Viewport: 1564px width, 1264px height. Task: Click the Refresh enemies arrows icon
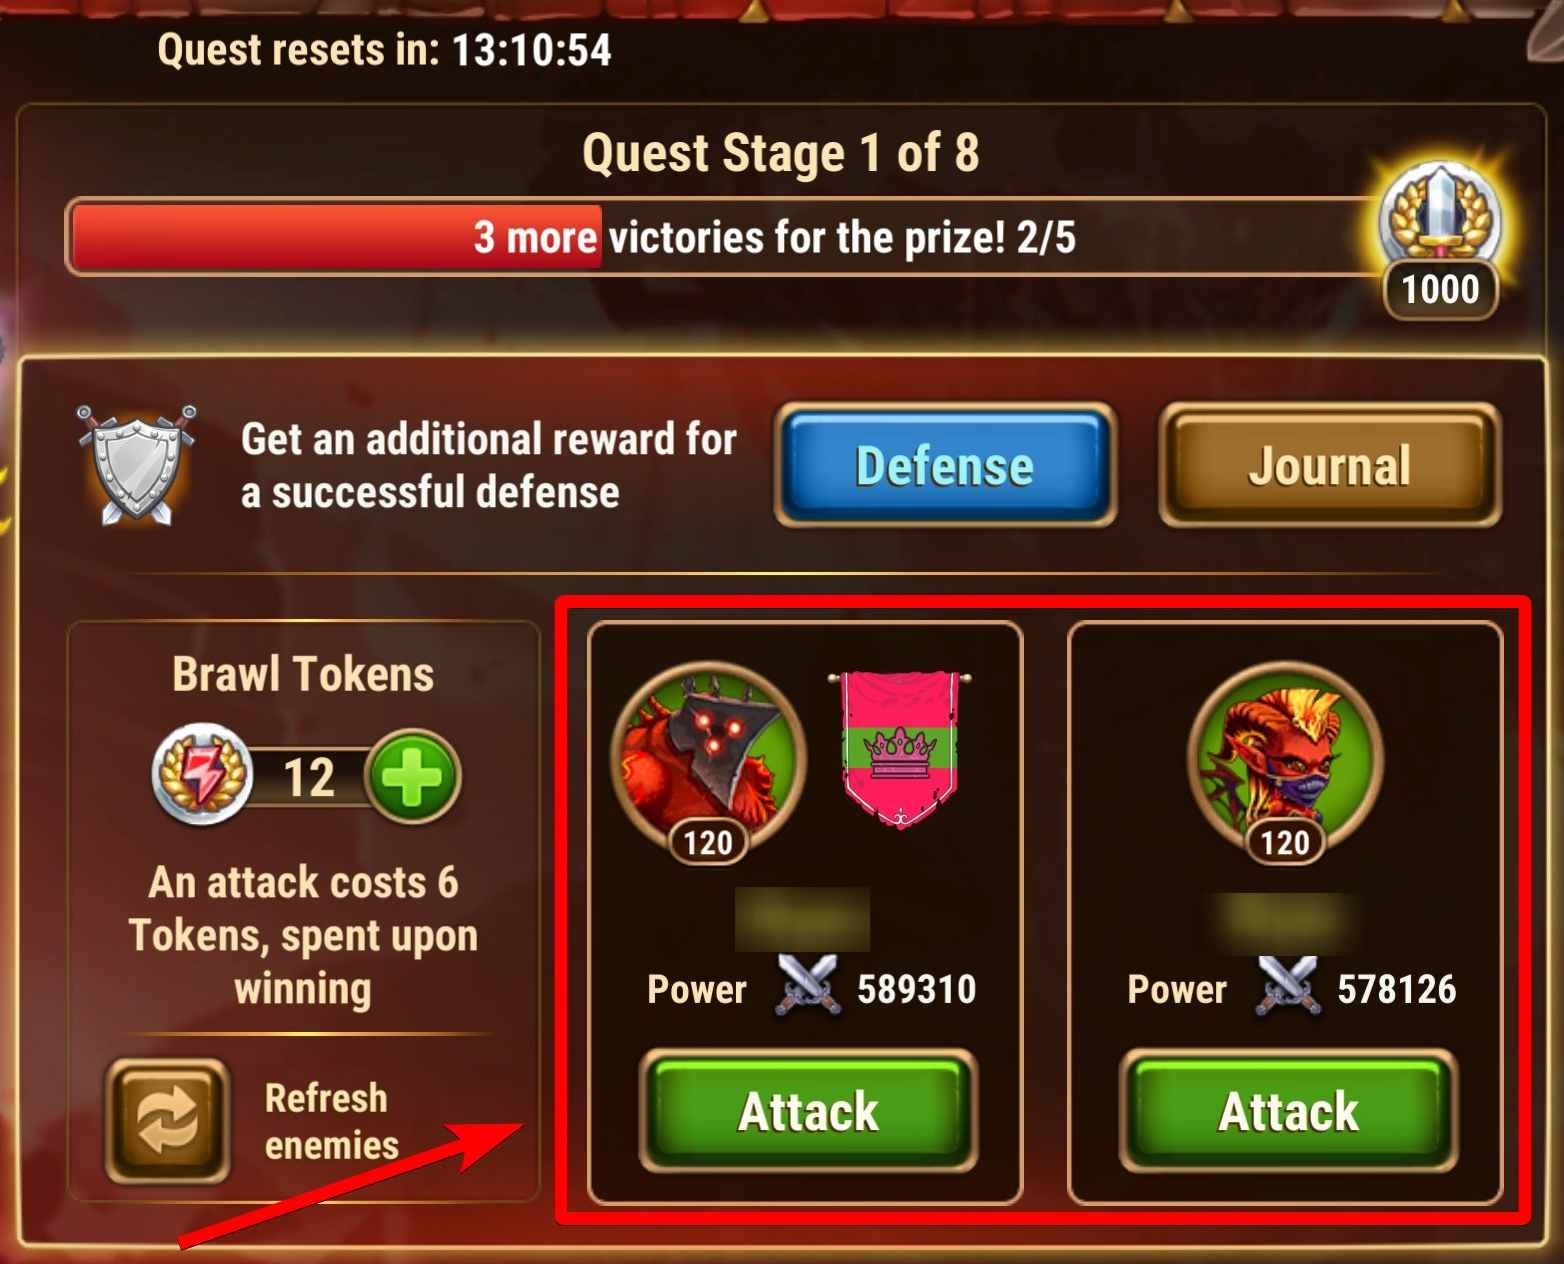168,1121
